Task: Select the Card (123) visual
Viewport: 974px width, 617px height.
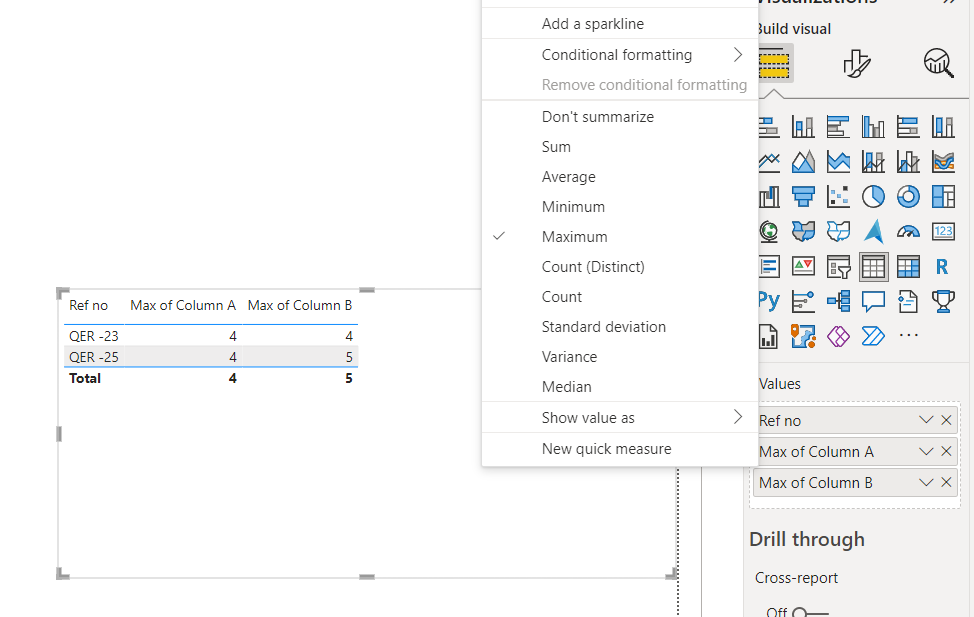Action: [943, 232]
